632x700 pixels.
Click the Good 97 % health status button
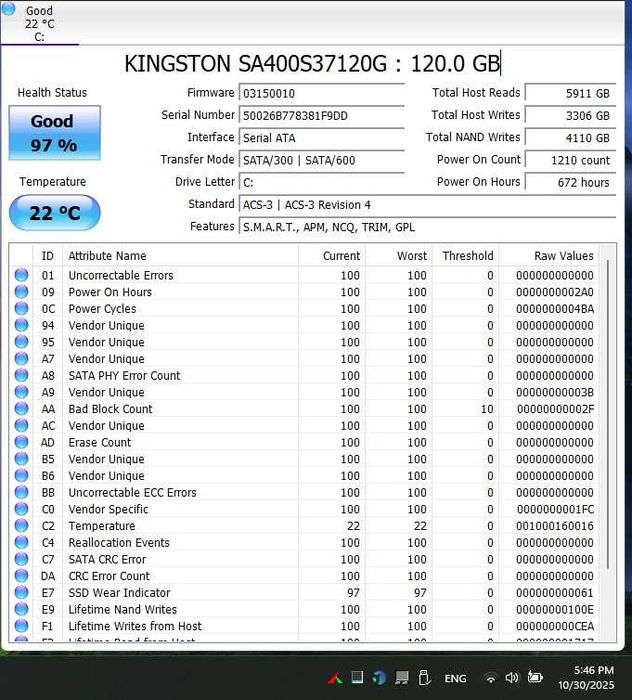(54, 133)
